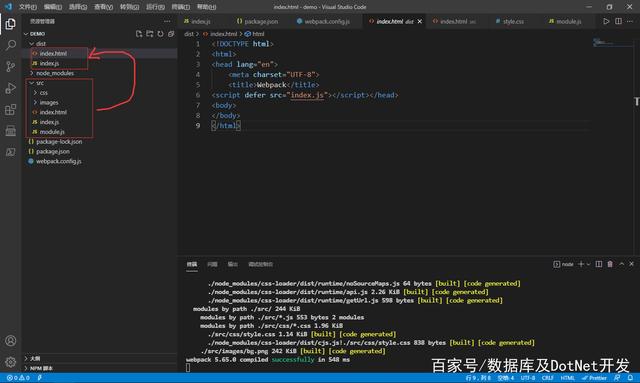Click the feedback icon in status bar
Viewport: 640px width, 383px height.
(x=617, y=378)
